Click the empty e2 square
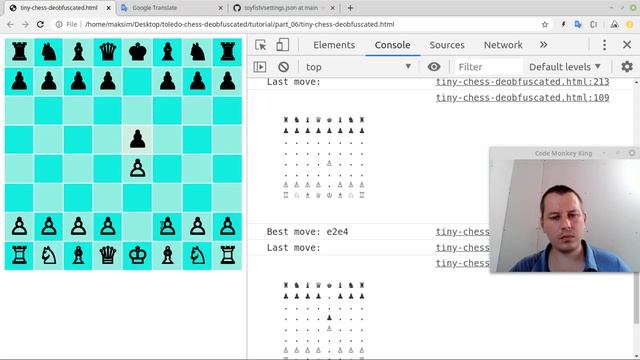Screen dimensions: 640x360 click(138, 227)
